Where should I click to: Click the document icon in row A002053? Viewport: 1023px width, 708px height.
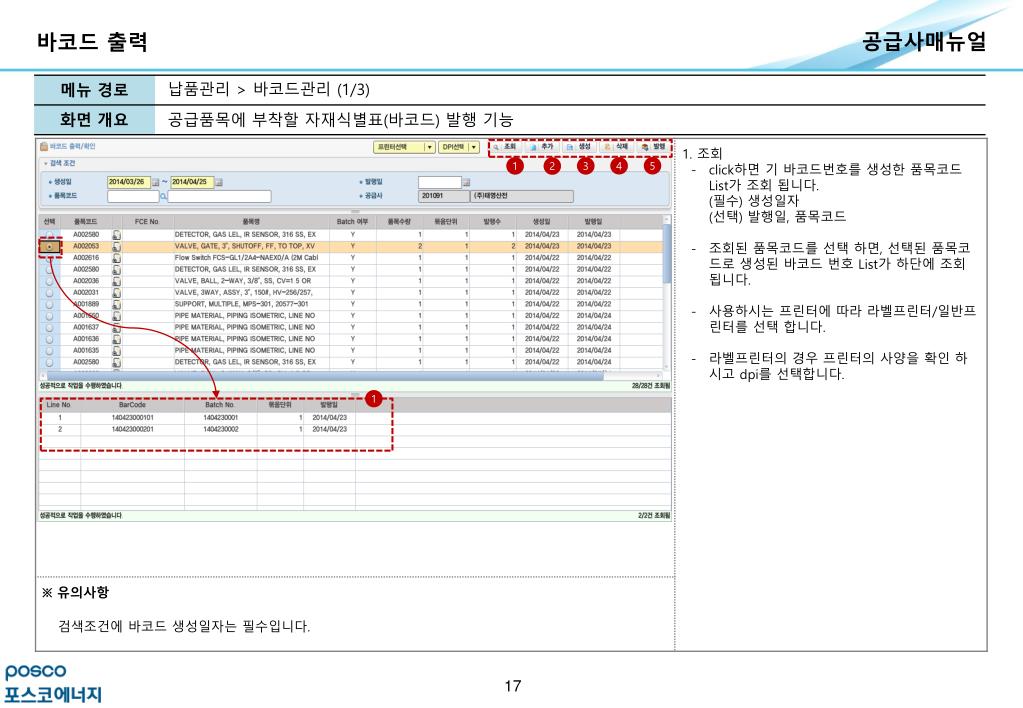point(116,246)
